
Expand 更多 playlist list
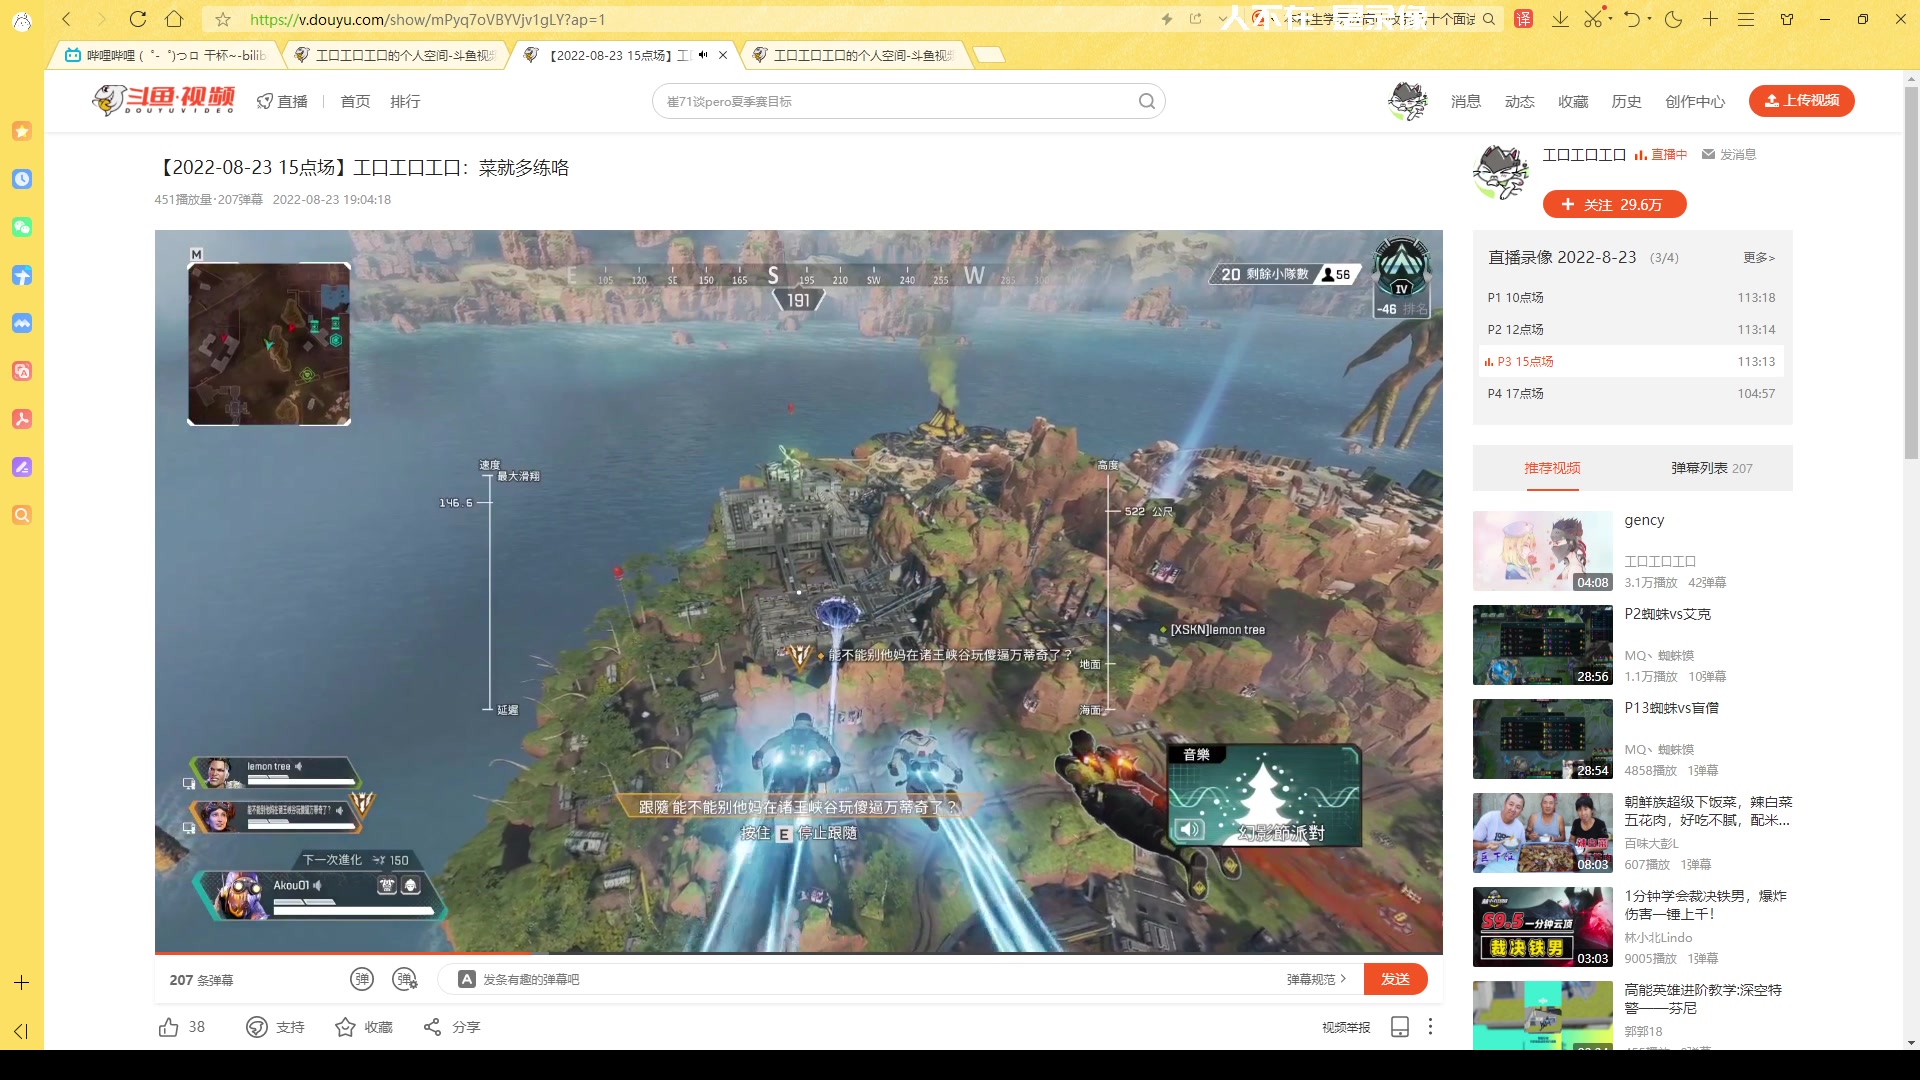tap(1758, 258)
